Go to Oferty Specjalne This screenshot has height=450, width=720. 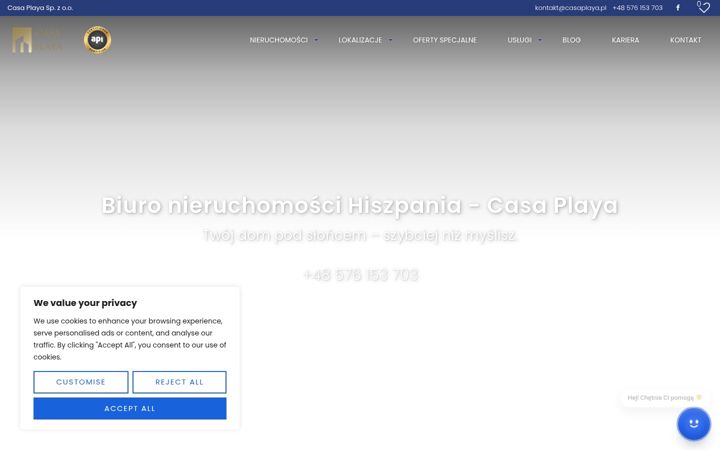coord(444,40)
